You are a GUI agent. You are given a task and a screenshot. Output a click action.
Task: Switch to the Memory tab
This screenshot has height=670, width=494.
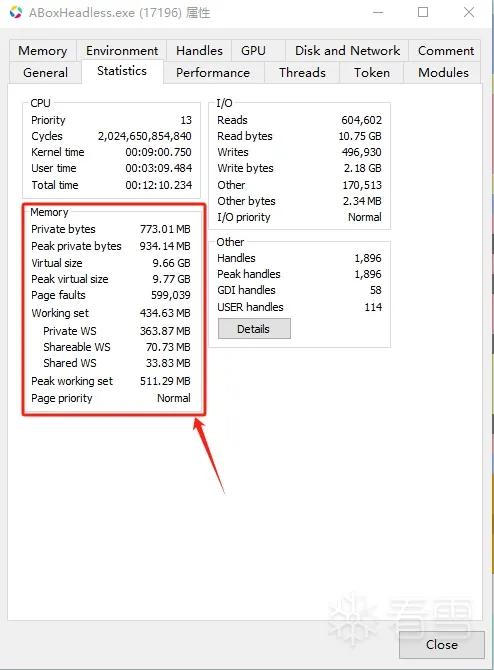(x=43, y=51)
